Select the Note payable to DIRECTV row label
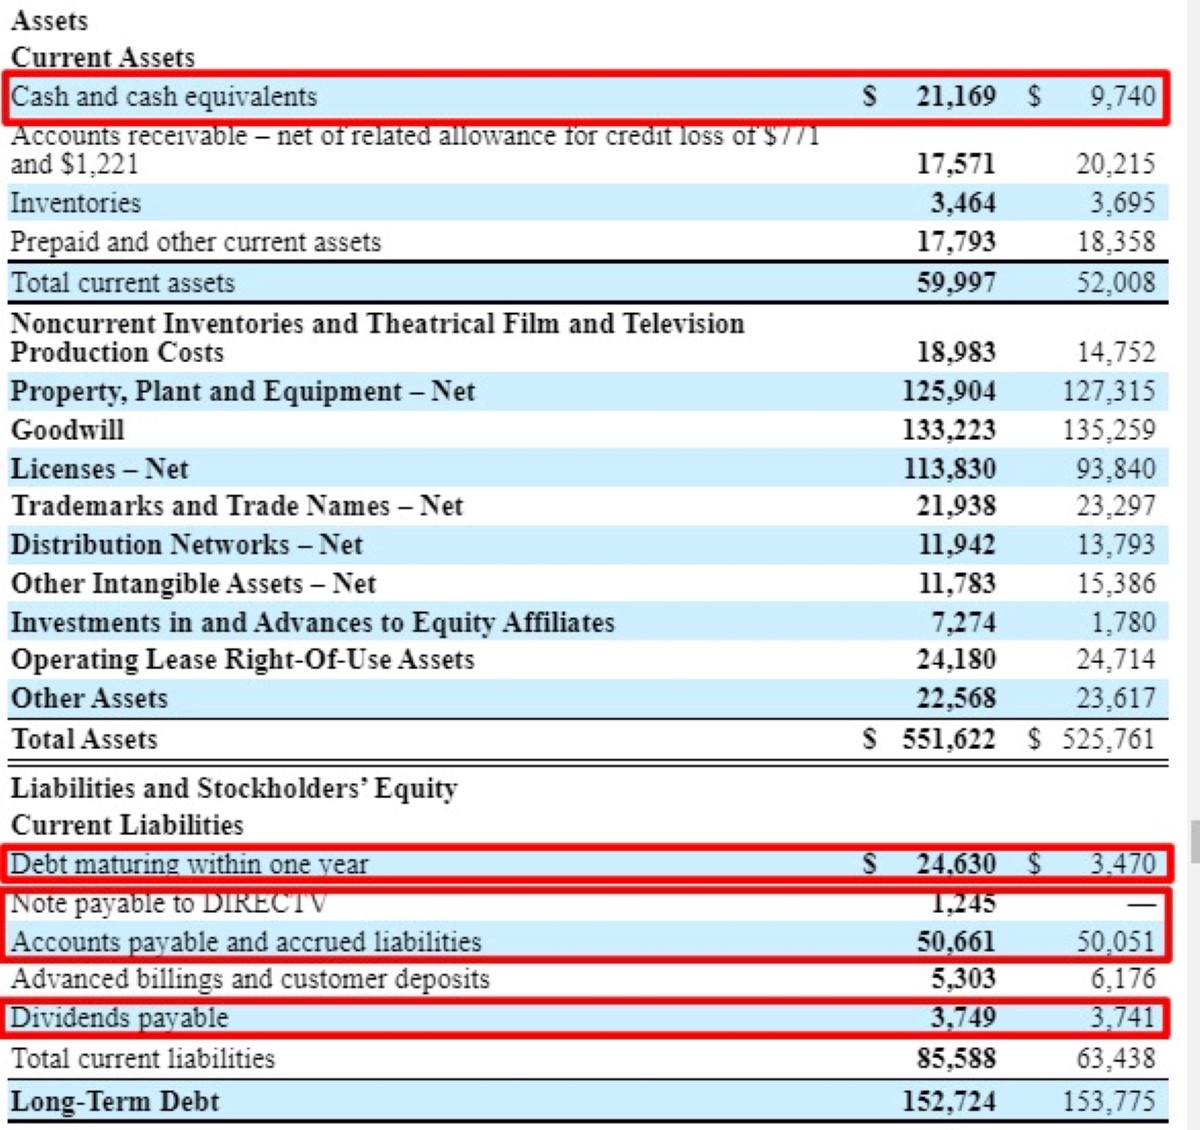Image resolution: width=1200 pixels, height=1130 pixels. (x=169, y=903)
